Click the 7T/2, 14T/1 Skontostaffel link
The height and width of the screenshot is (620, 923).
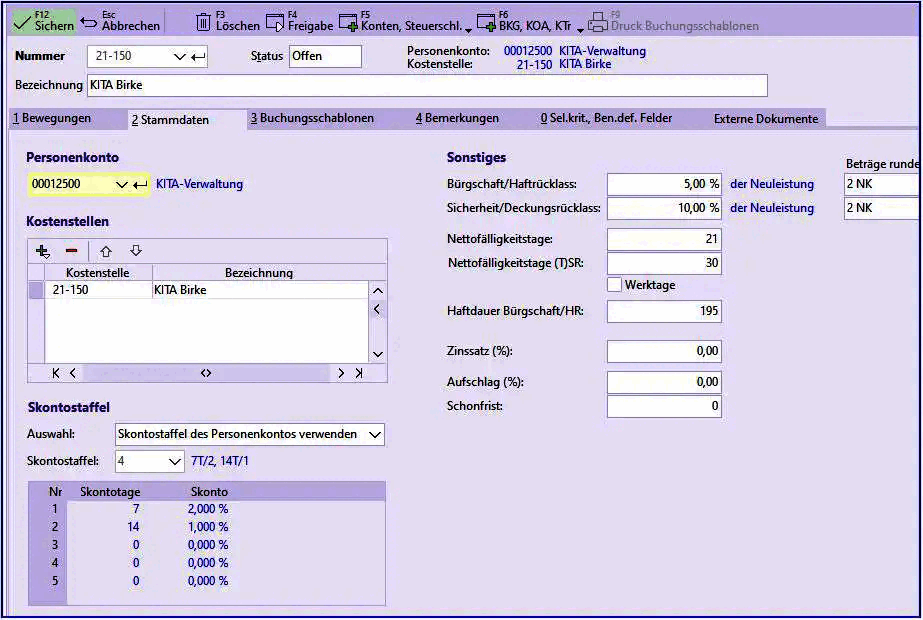pos(220,461)
